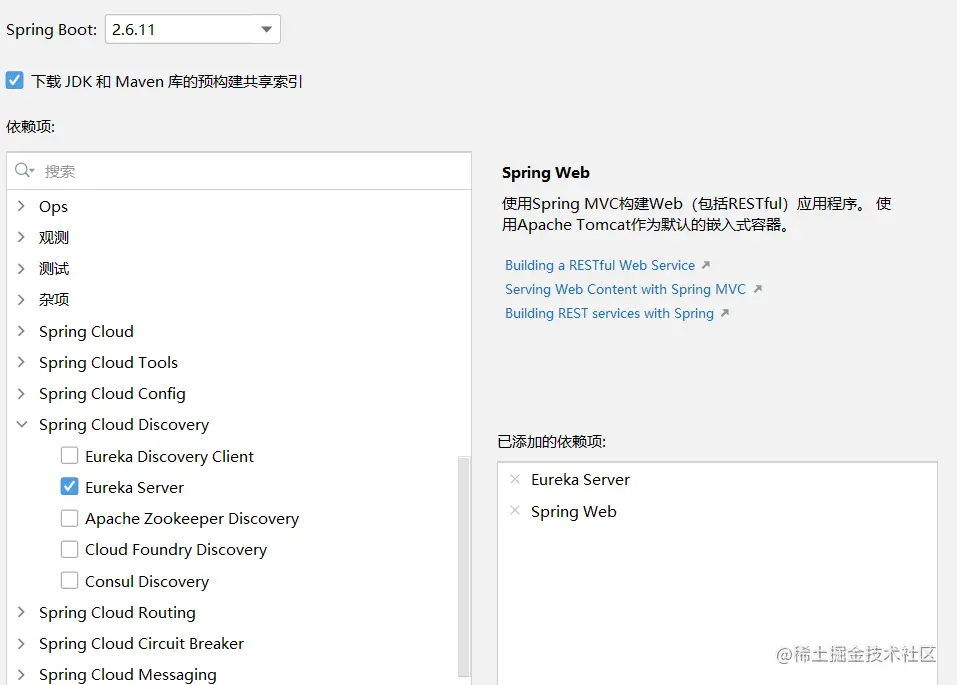Expand the 测试 category
957x685 pixels.
[x=21, y=268]
